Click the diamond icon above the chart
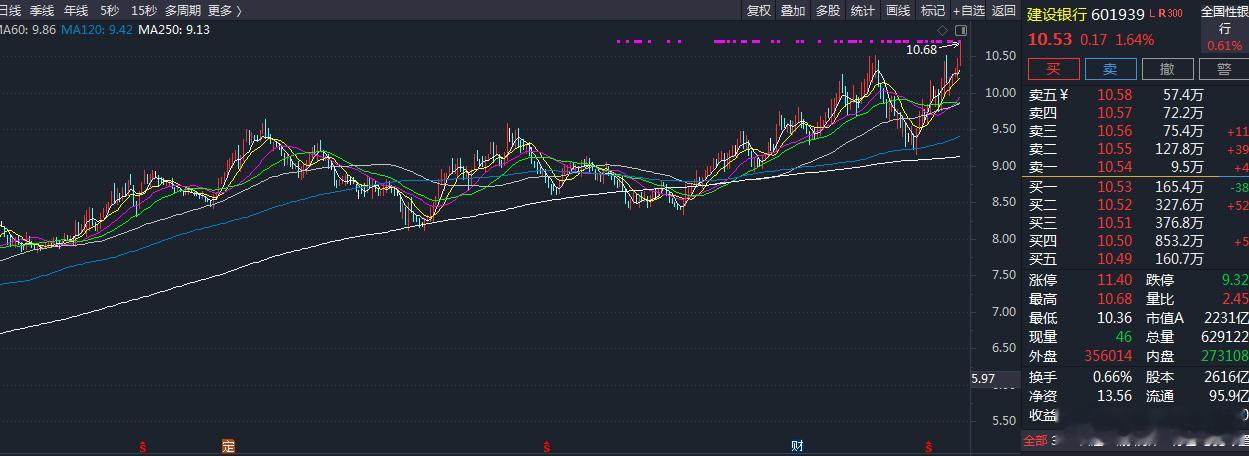Image resolution: width=1249 pixels, height=456 pixels. coord(942,30)
